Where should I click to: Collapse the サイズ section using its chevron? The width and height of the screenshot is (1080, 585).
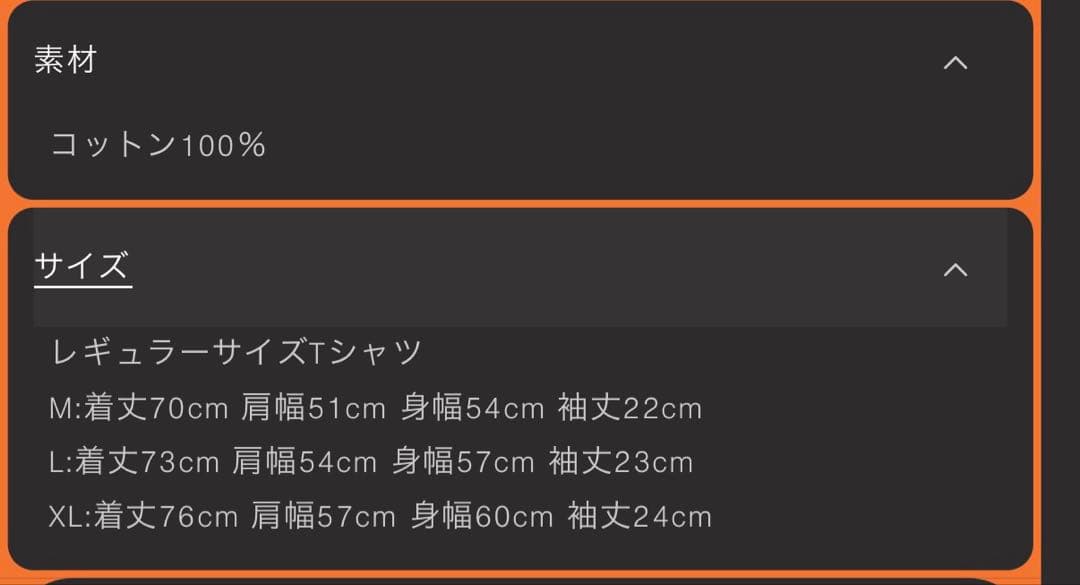pos(955,269)
